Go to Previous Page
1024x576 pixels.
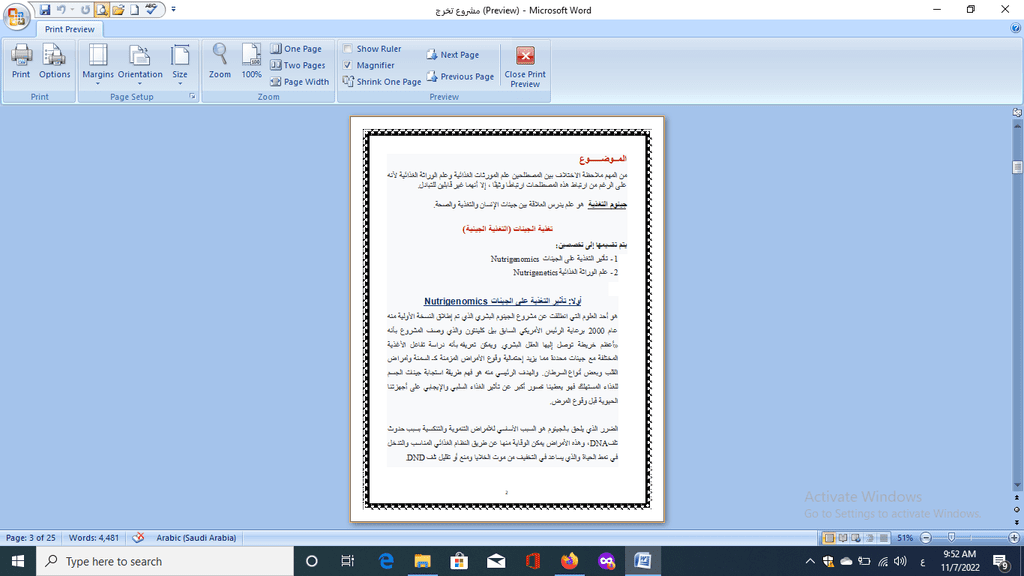tap(460, 76)
